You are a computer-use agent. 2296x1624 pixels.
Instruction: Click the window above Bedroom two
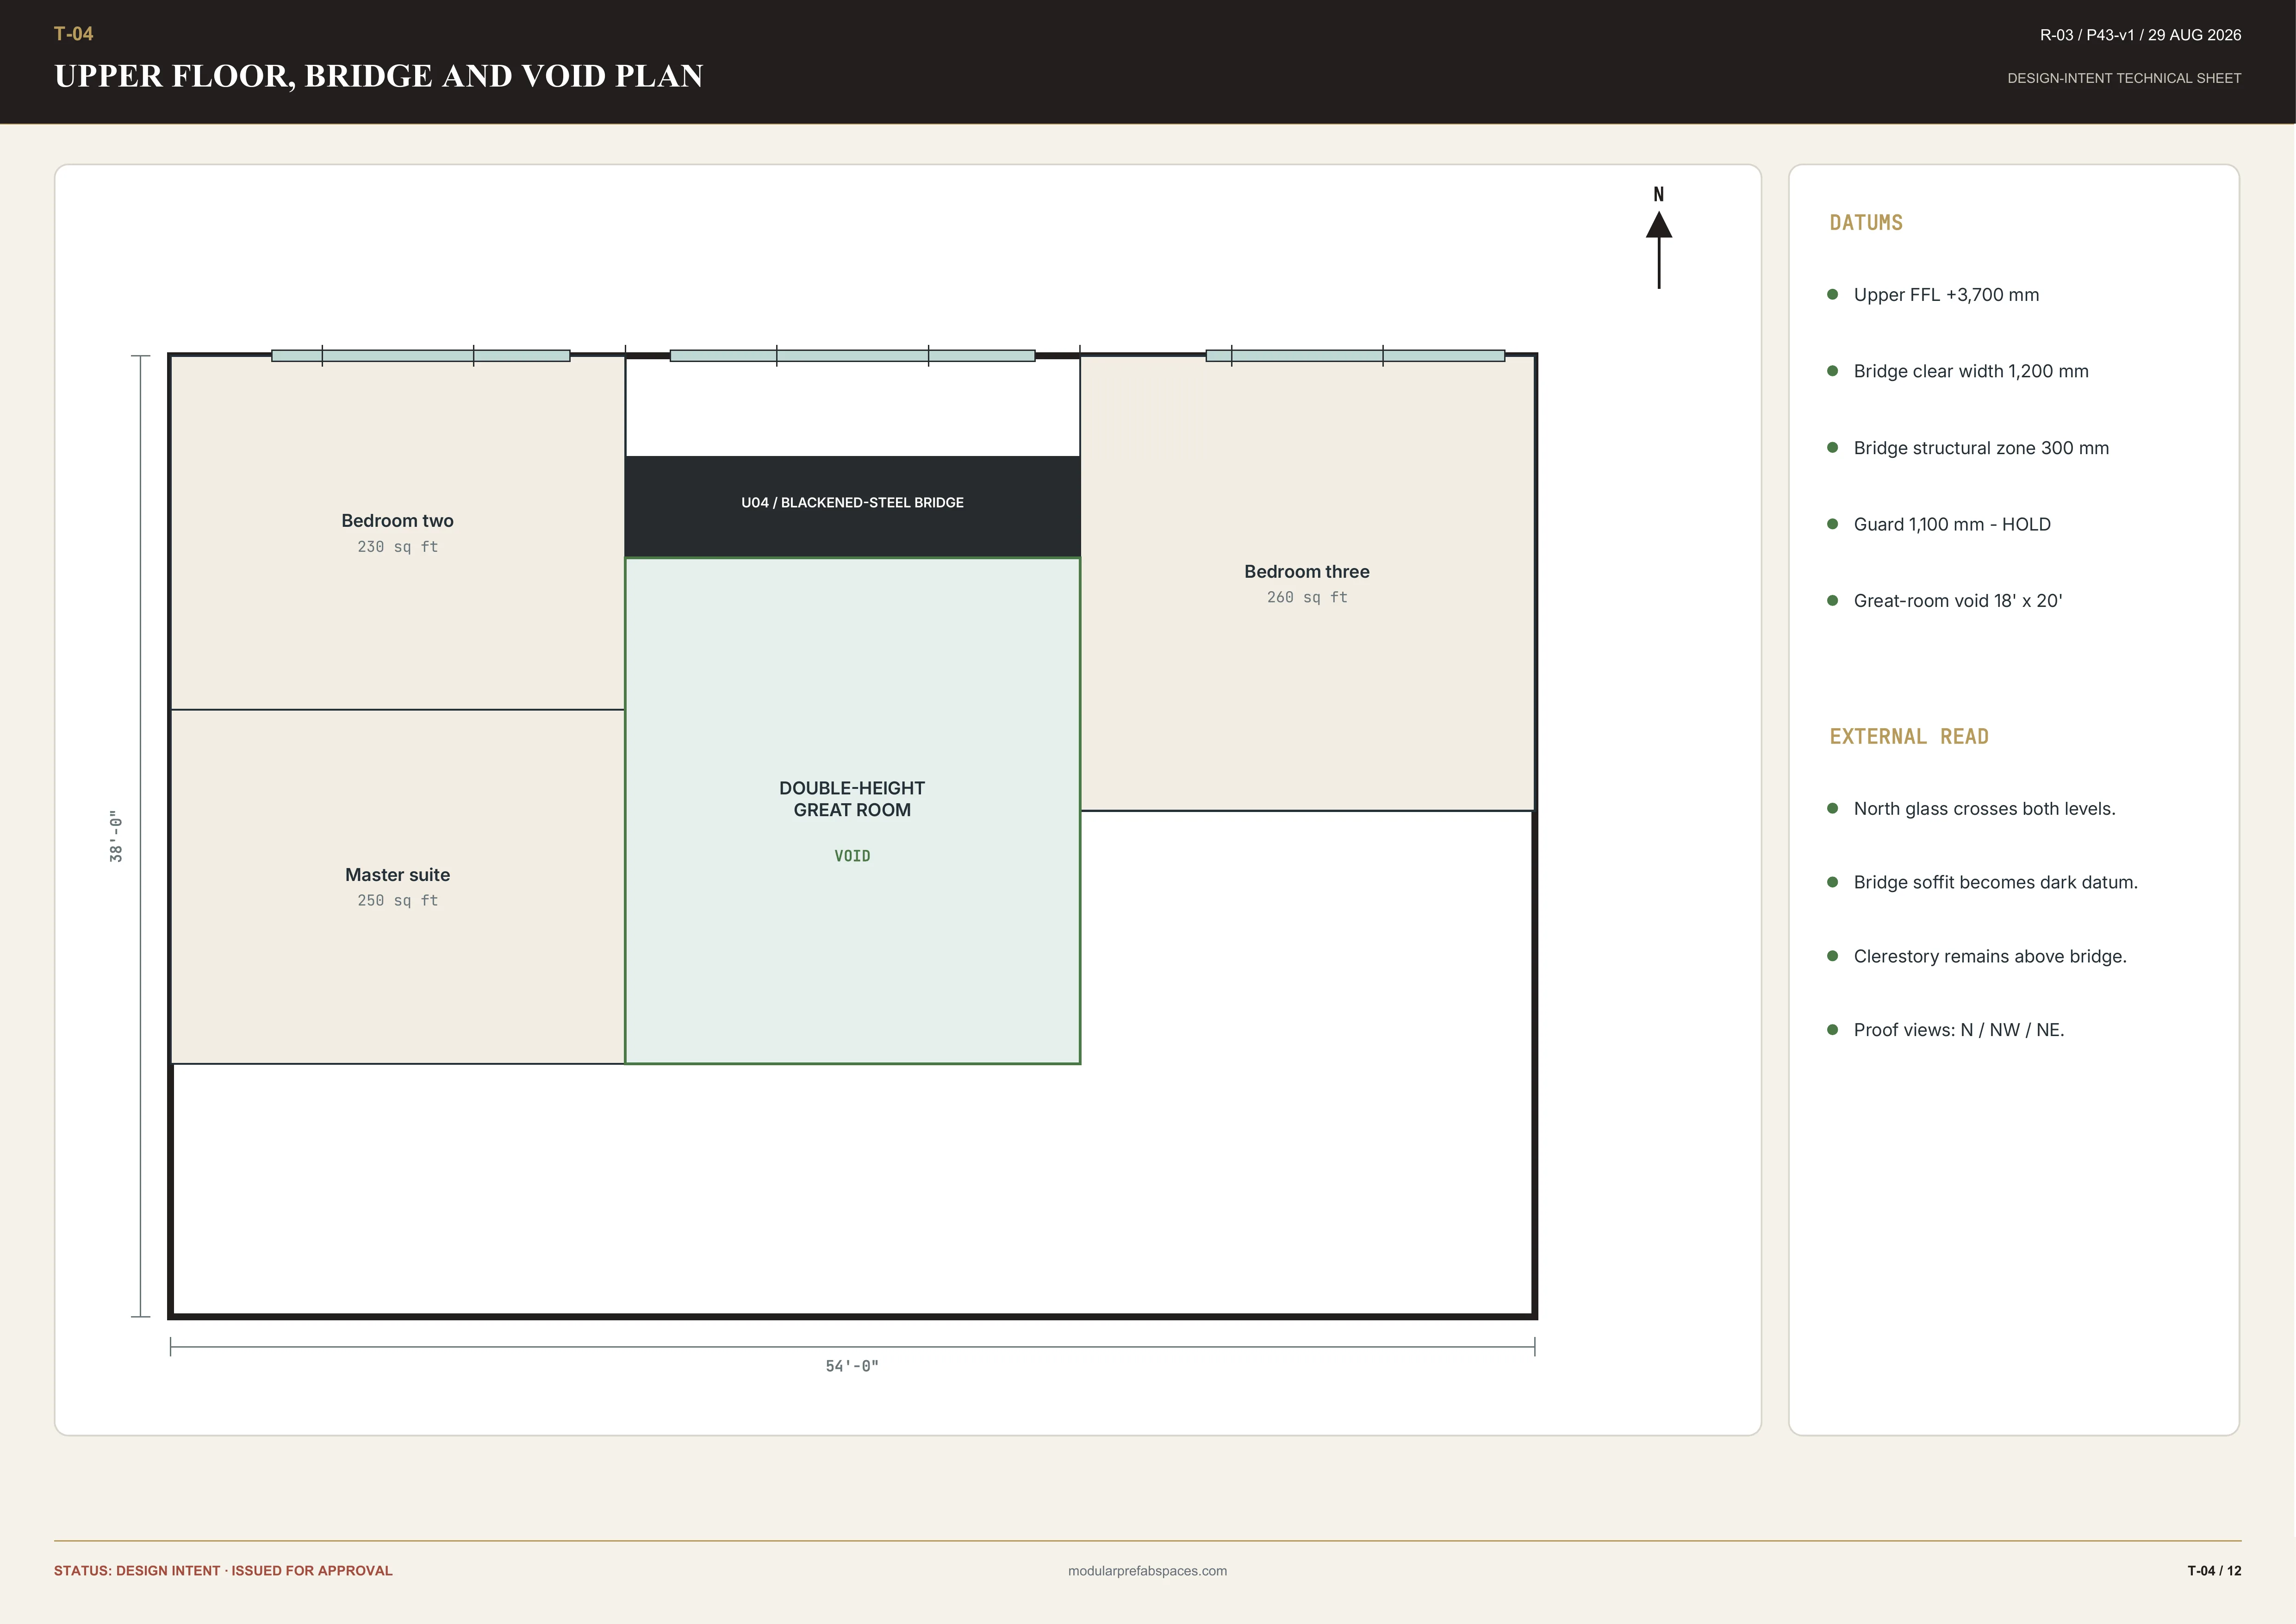pyautogui.click(x=421, y=355)
